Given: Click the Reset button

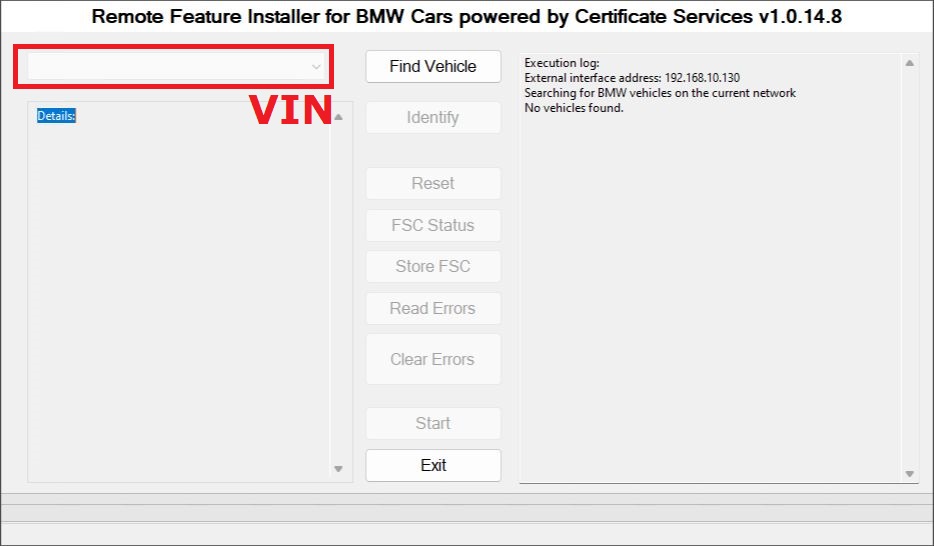Looking at the screenshot, I should tap(433, 183).
